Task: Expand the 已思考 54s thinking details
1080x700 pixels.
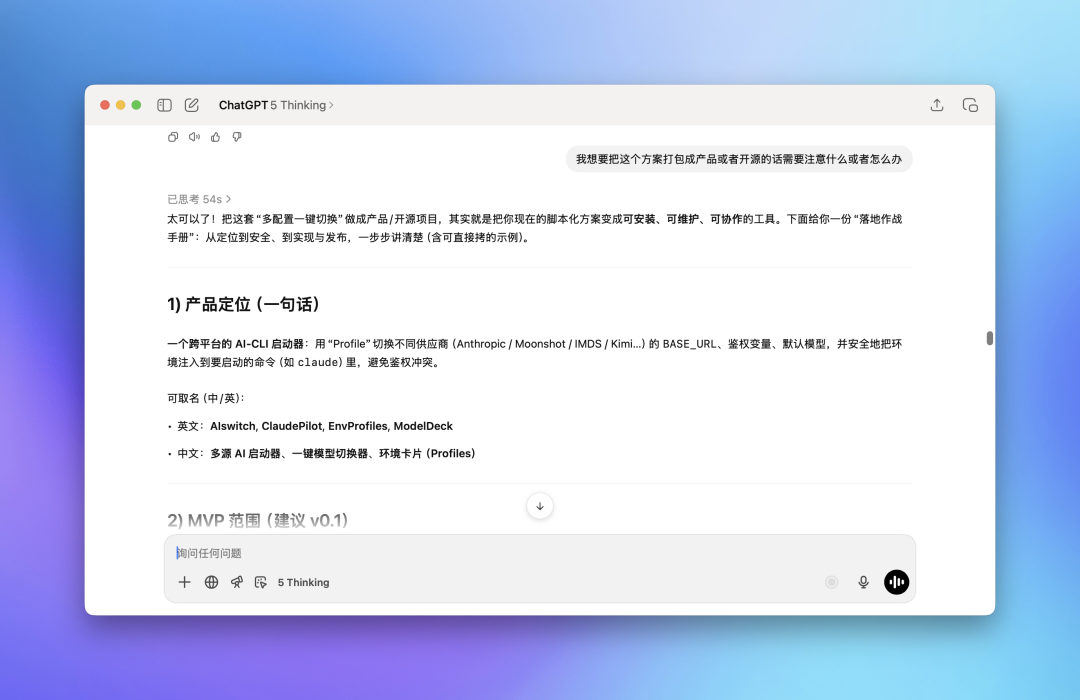Action: point(199,199)
